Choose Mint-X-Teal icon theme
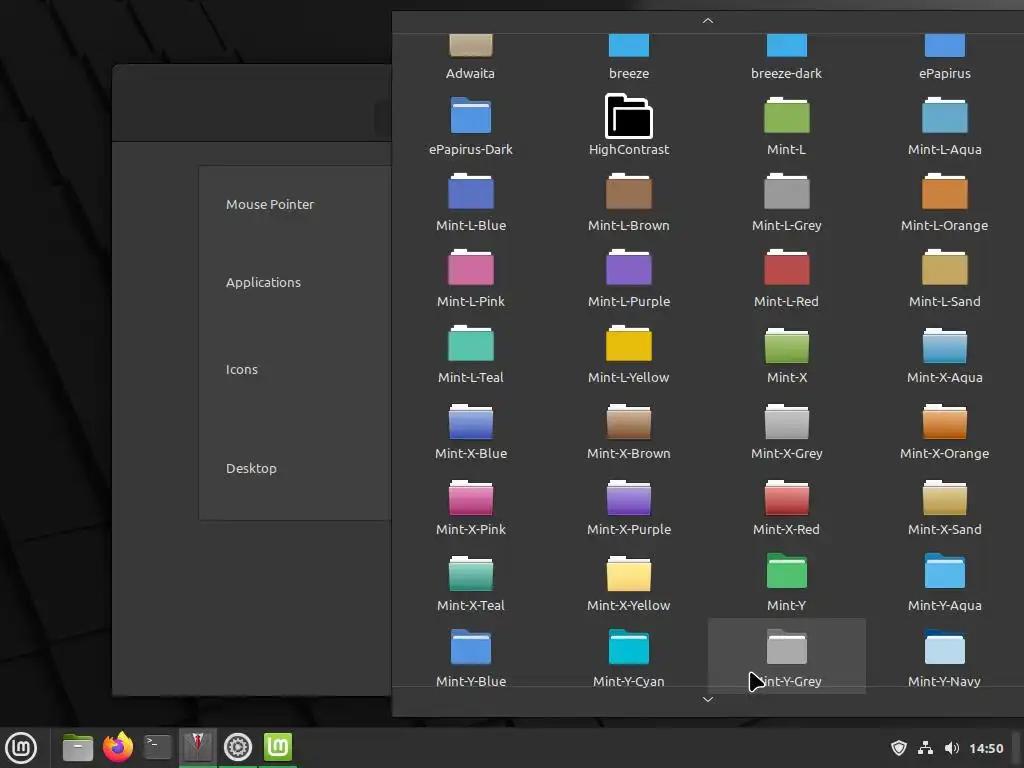Image resolution: width=1024 pixels, height=768 pixels. click(x=470, y=581)
